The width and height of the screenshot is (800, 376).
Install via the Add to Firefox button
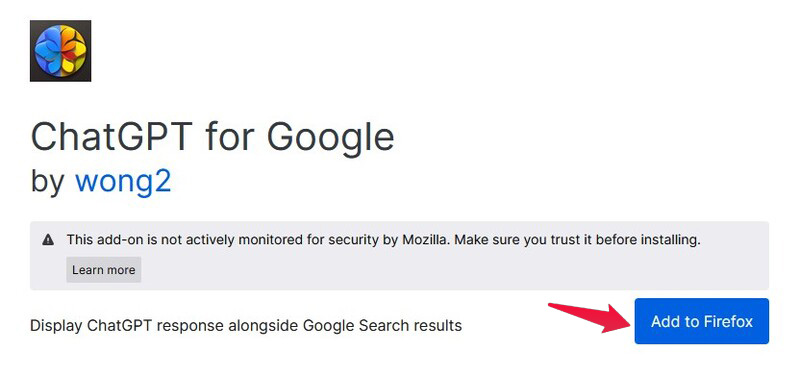pos(702,321)
